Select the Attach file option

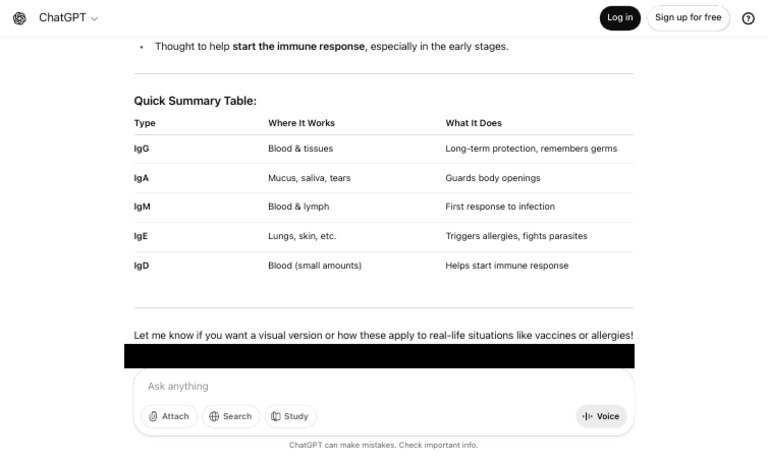(169, 416)
